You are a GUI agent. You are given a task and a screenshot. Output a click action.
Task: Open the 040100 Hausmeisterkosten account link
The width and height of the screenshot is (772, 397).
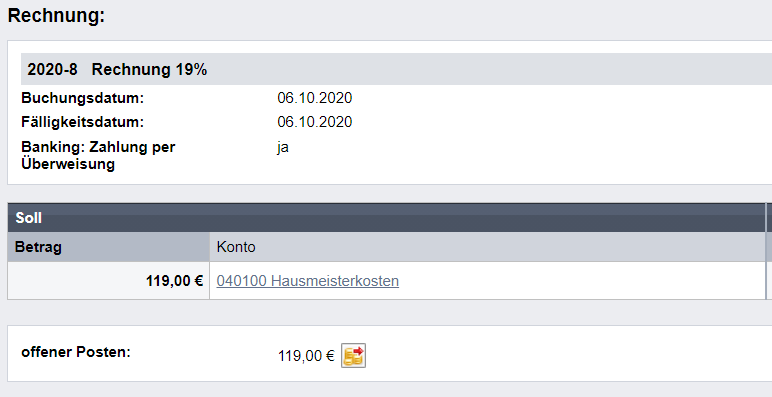click(308, 281)
